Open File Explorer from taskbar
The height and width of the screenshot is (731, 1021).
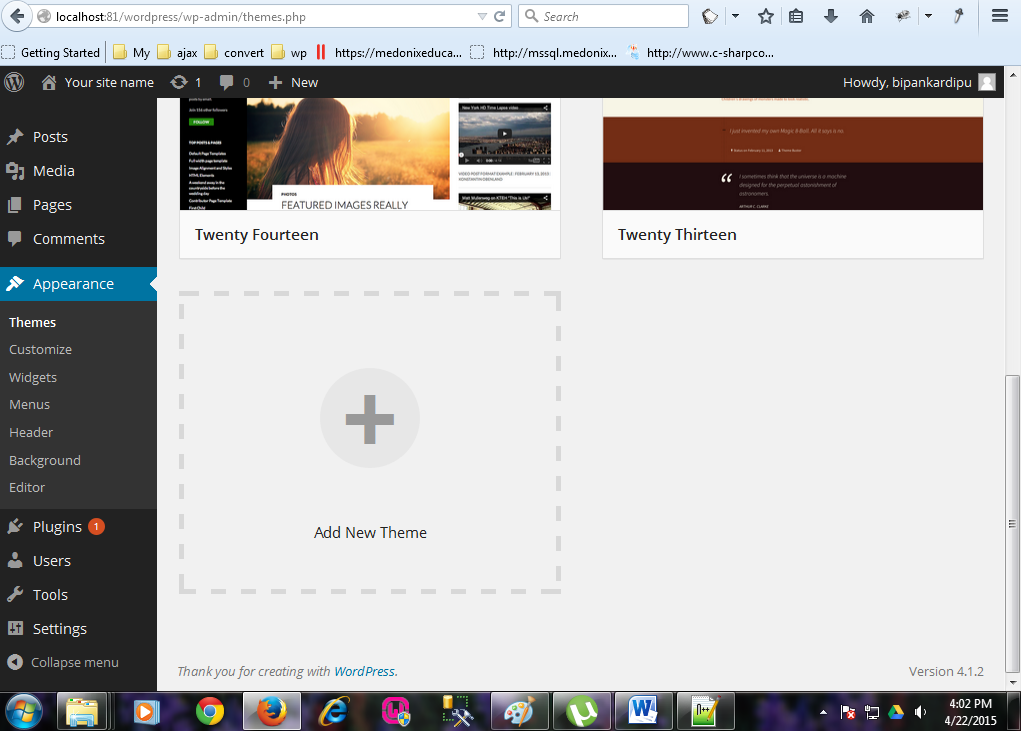[x=82, y=711]
